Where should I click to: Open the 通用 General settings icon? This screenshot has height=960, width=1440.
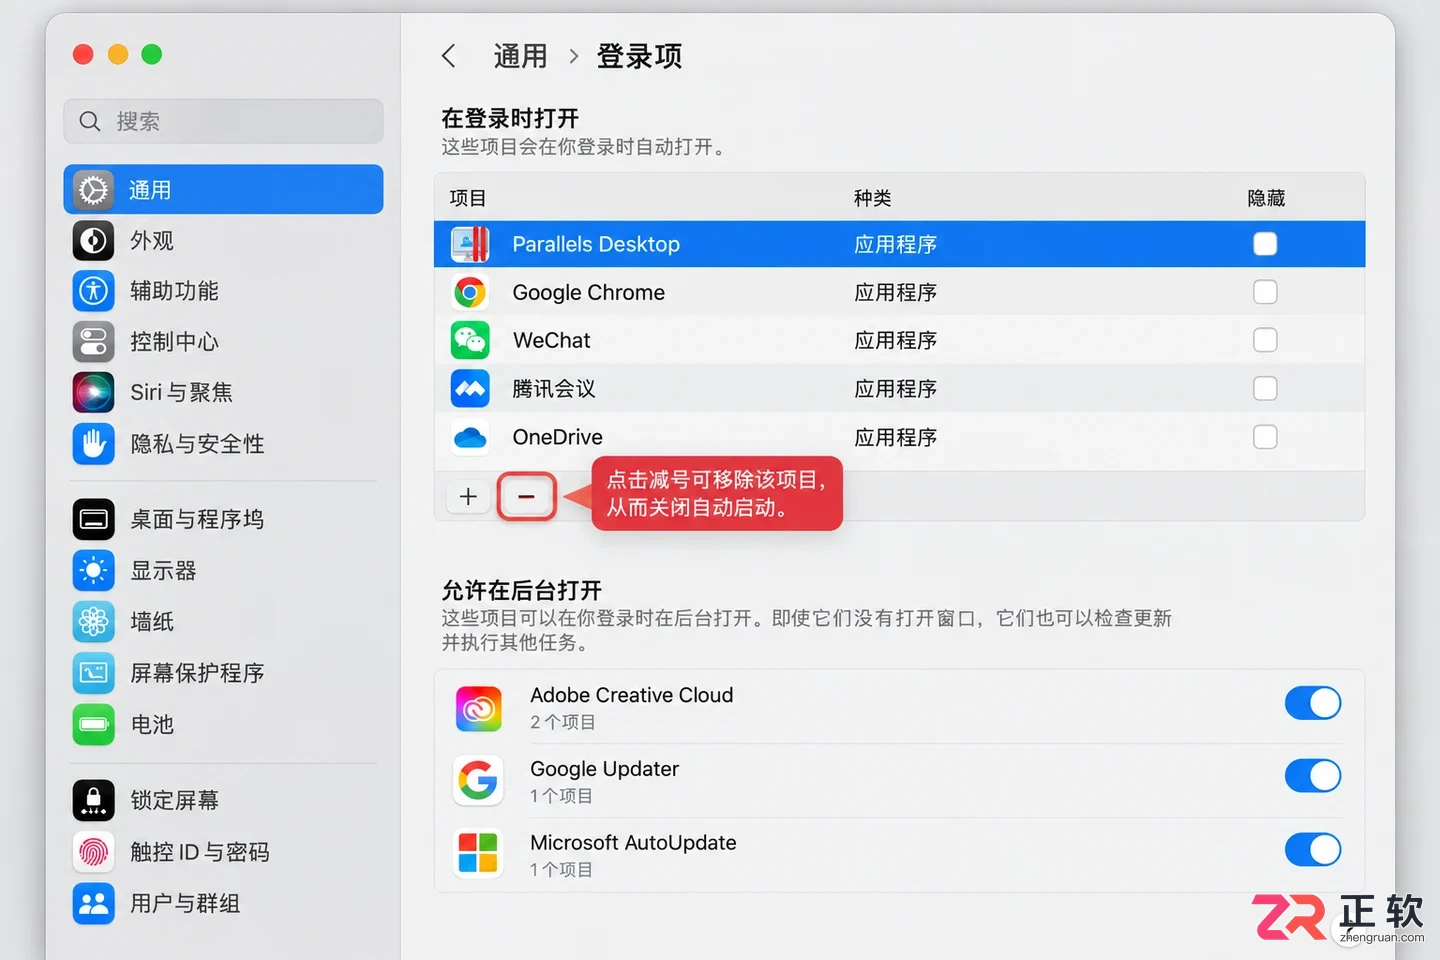pos(93,190)
